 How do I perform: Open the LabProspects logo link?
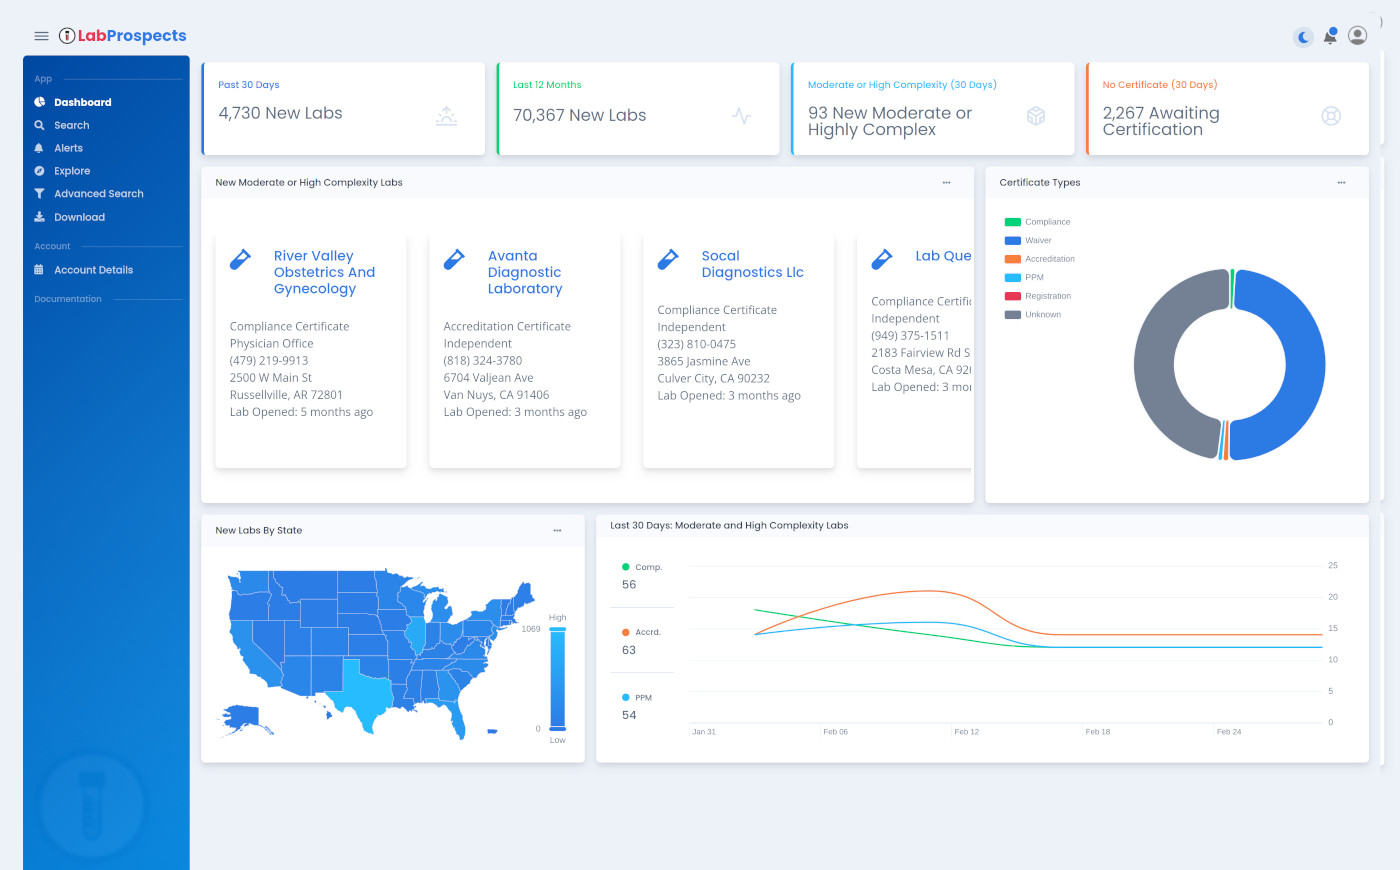pos(122,36)
